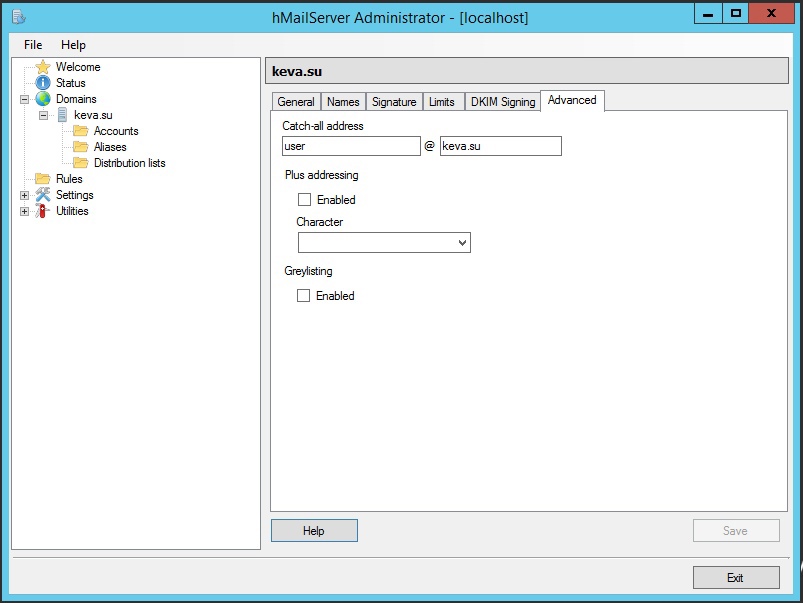Select Status in the tree
The image size is (803, 603).
coord(71,82)
